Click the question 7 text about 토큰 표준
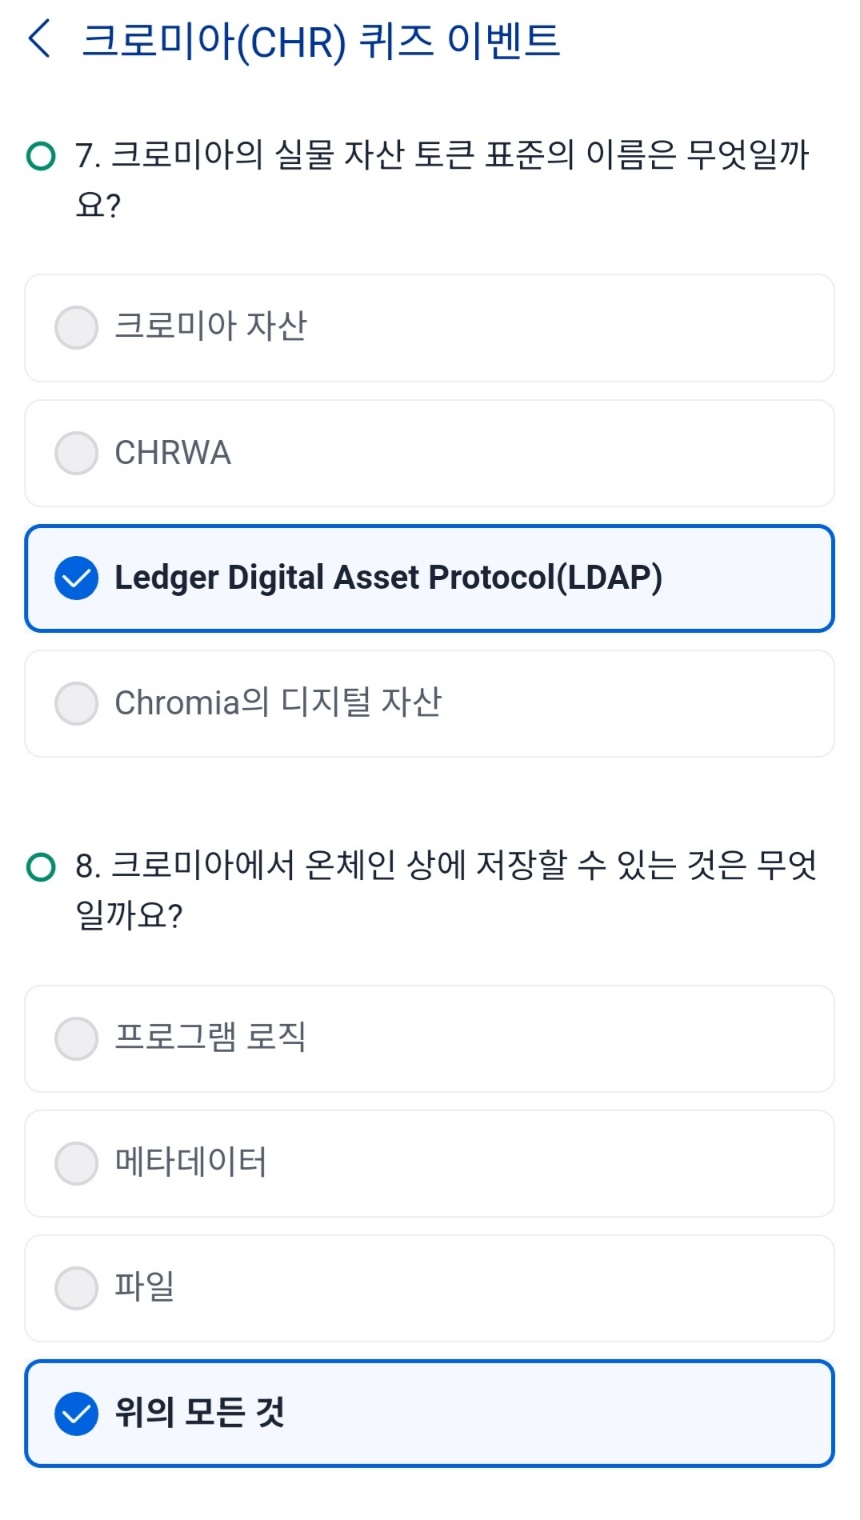This screenshot has width=861, height=1520. (x=442, y=157)
